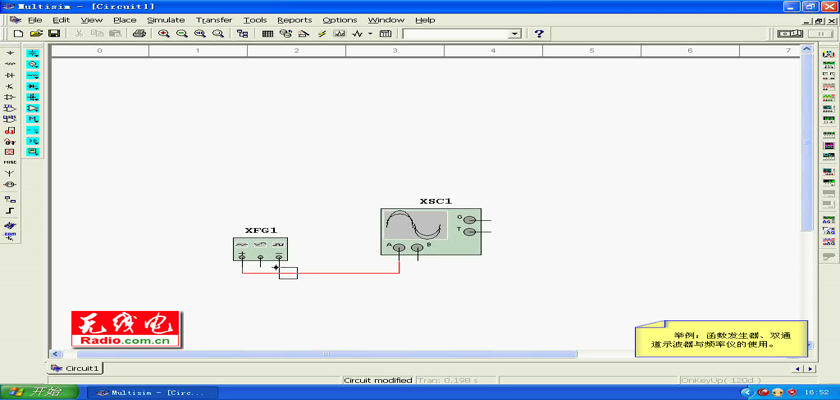Toggle the simulation pause button
This screenshot has width=840, height=400.
click(820, 34)
